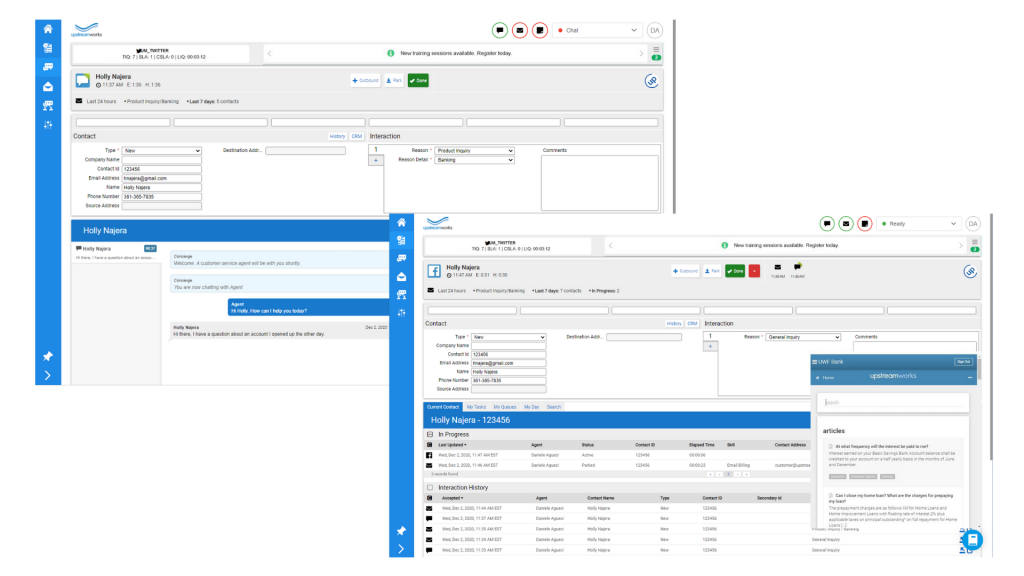Click the red email channel icon
Image resolution: width=1024 pixels, height=576 pixels.
519,30
